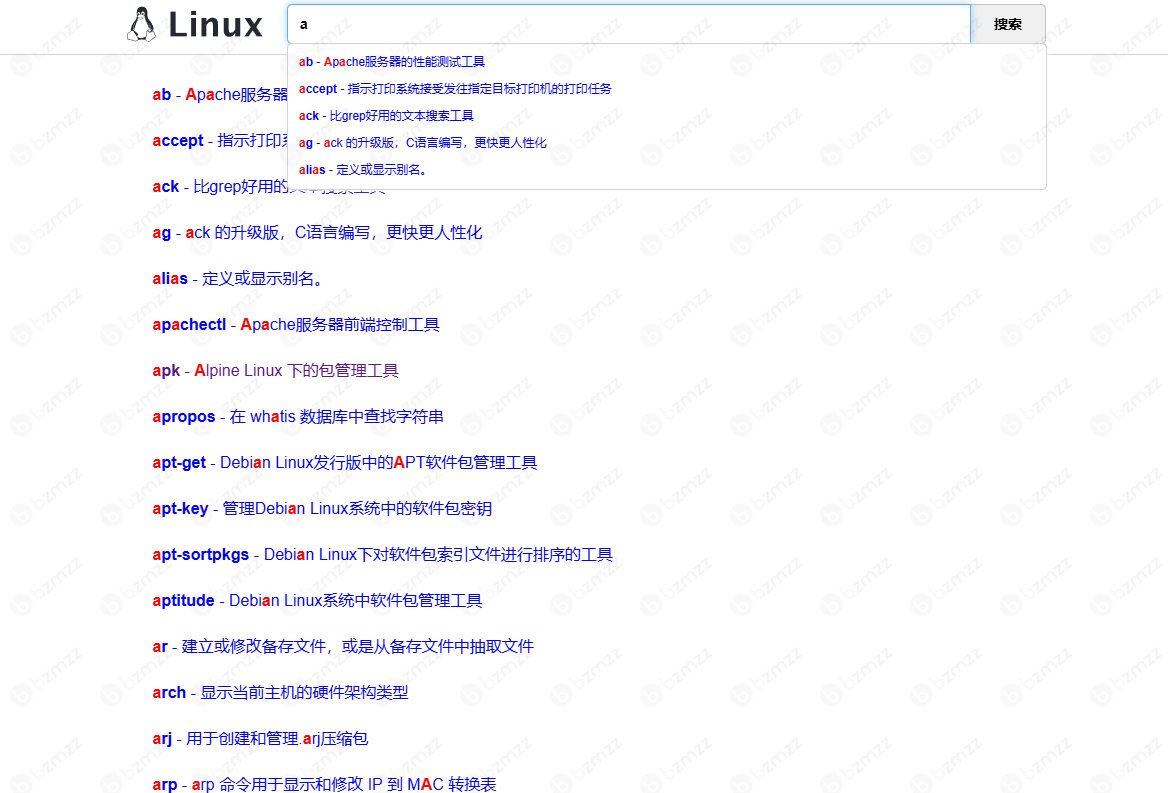Open 'ar - 建立或修改备存文件' link

(x=343, y=647)
